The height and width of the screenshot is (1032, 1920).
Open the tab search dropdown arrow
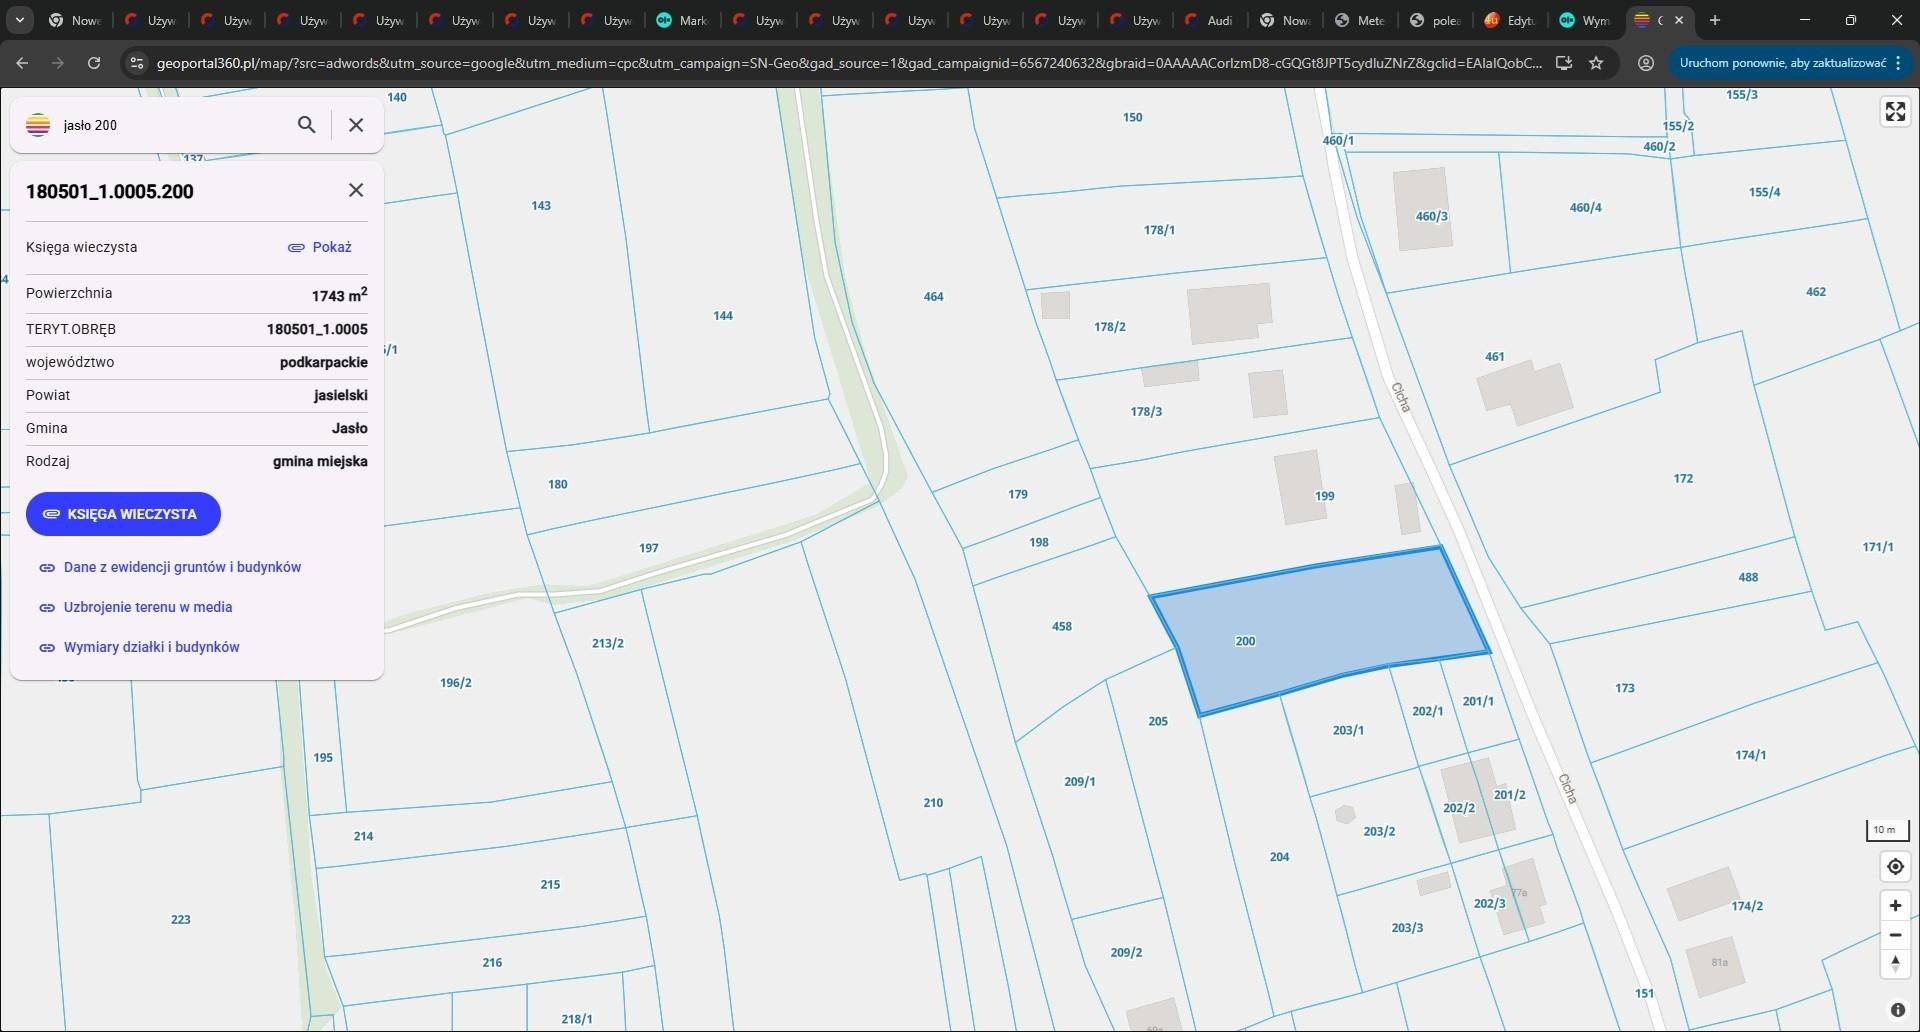click(x=19, y=20)
